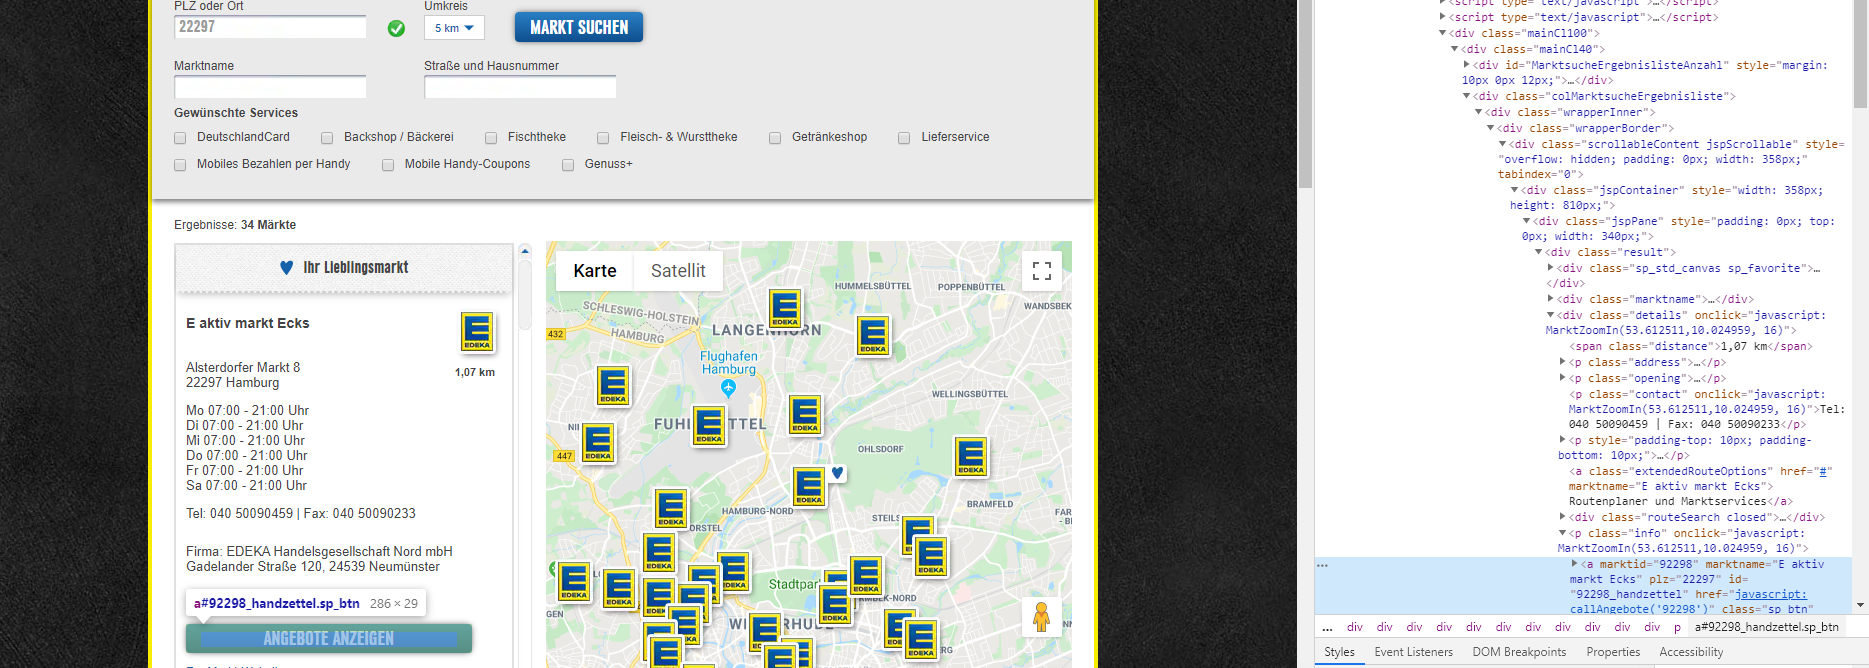Collapse the div class="details" node
The height and width of the screenshot is (668, 1869).
pos(1551,315)
